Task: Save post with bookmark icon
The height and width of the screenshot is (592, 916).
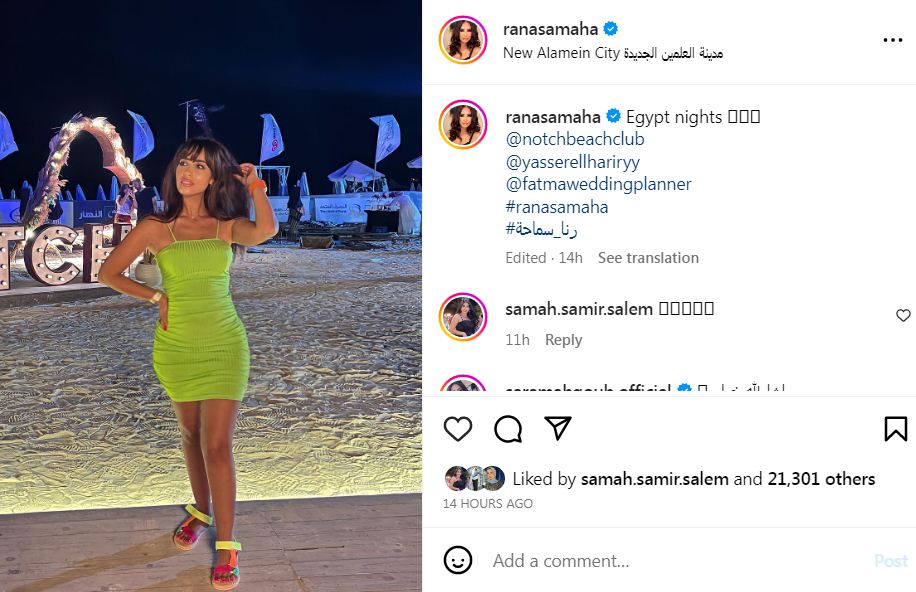Action: click(896, 429)
